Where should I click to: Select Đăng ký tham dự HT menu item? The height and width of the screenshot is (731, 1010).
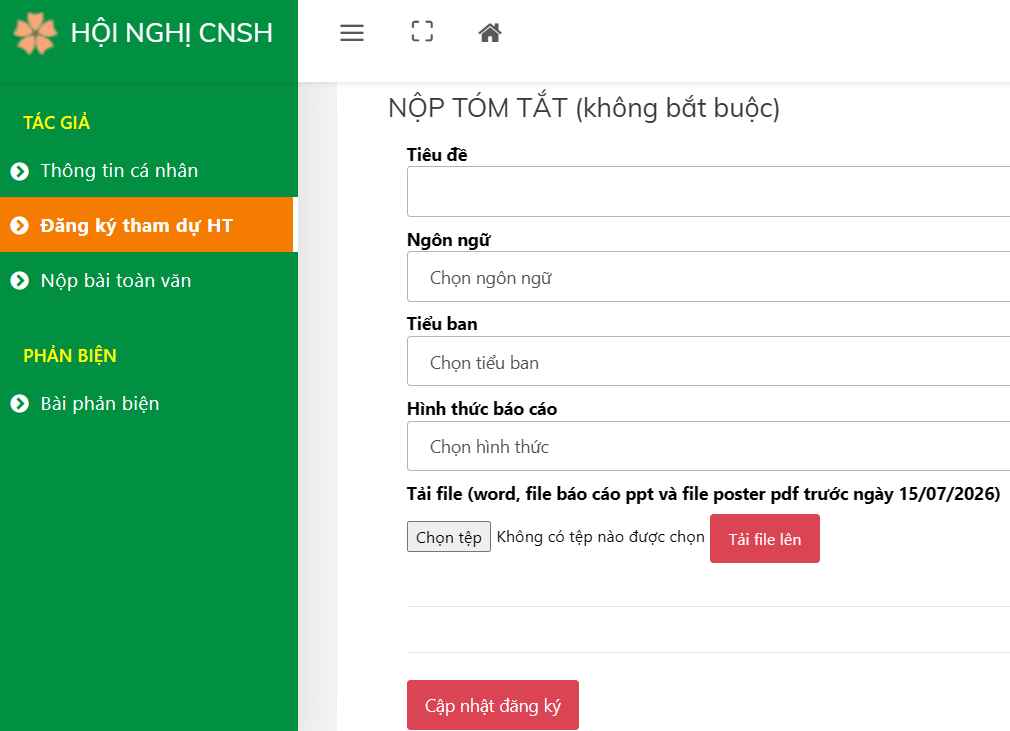[x=136, y=225]
